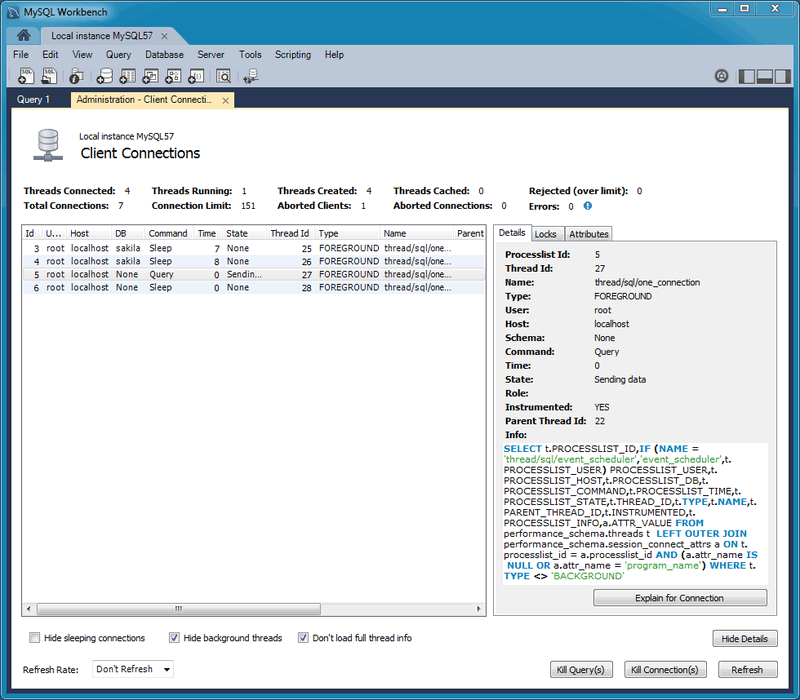The width and height of the screenshot is (800, 700).
Task: Click the search table data icon
Action: pyautogui.click(x=223, y=76)
